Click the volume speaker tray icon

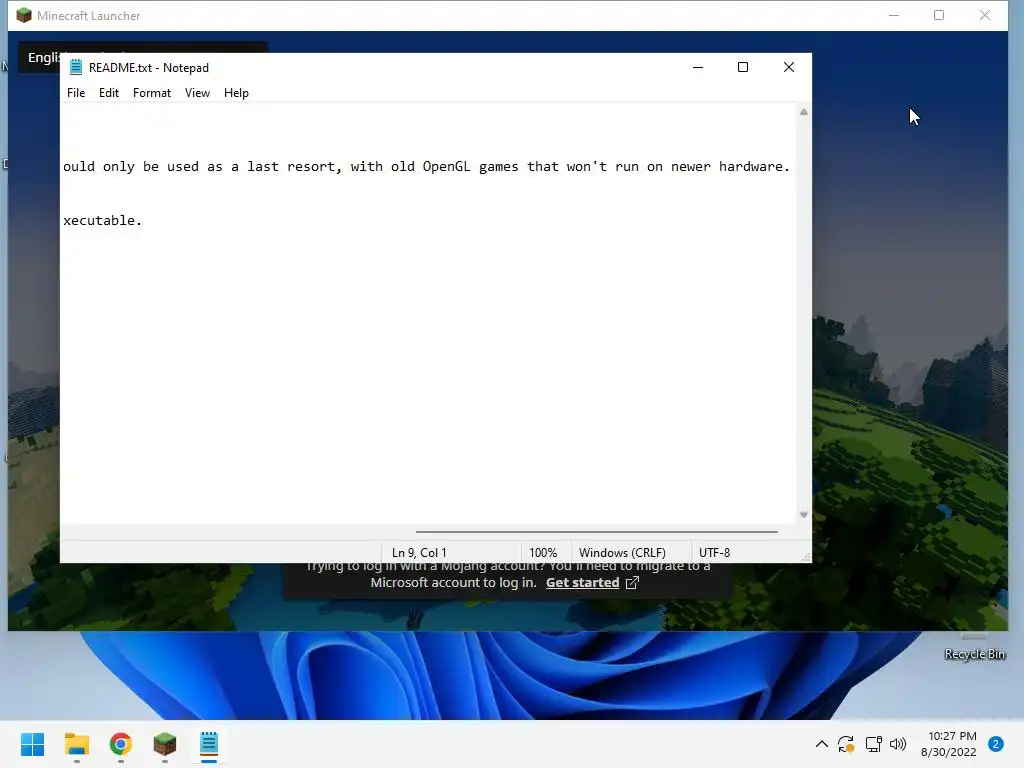coord(898,744)
